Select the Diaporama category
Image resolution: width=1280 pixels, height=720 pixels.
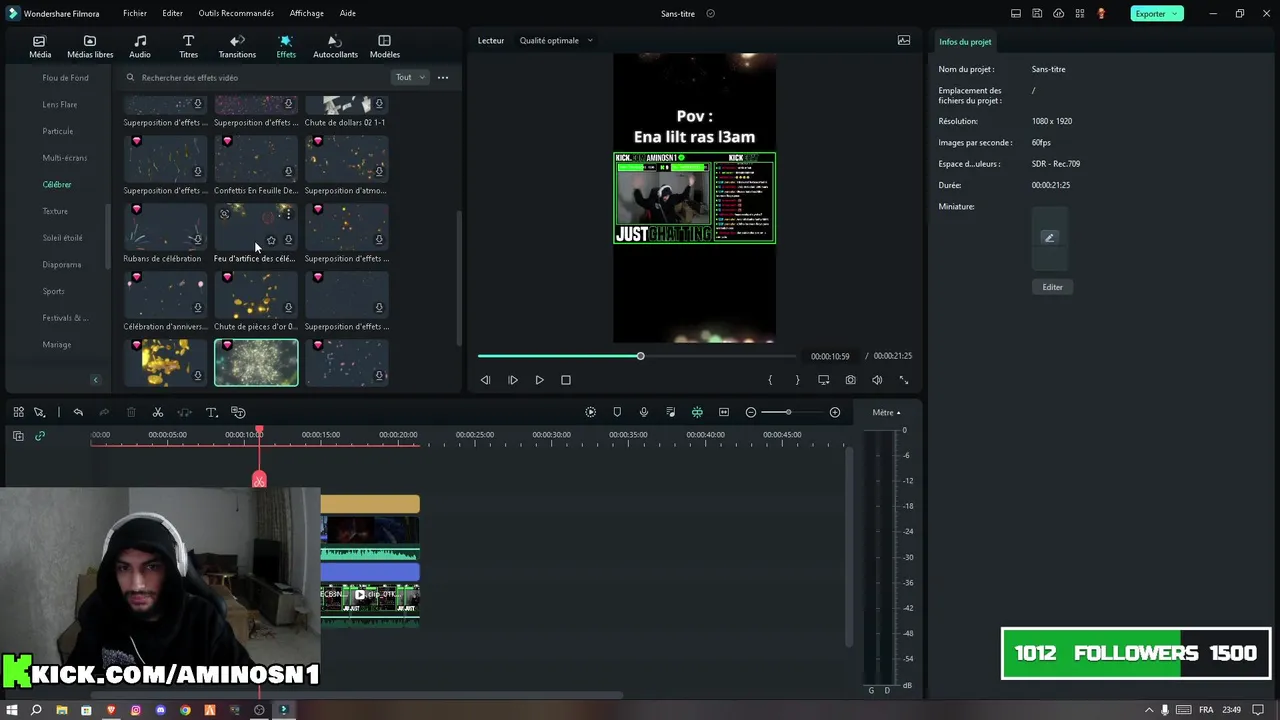(61, 265)
